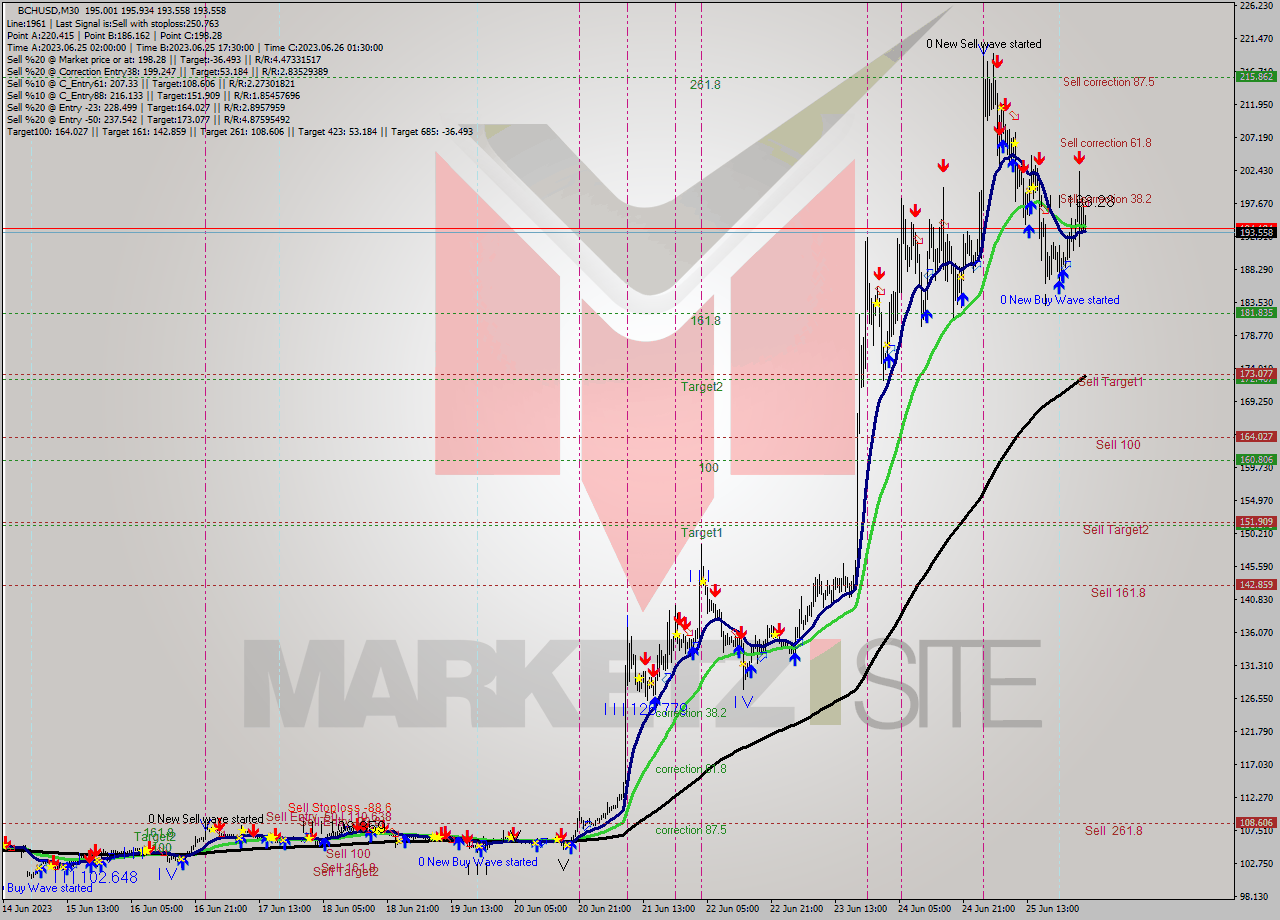1280x920 pixels.
Task: Select the green 'correction 61.8' label
Action: (x=691, y=769)
